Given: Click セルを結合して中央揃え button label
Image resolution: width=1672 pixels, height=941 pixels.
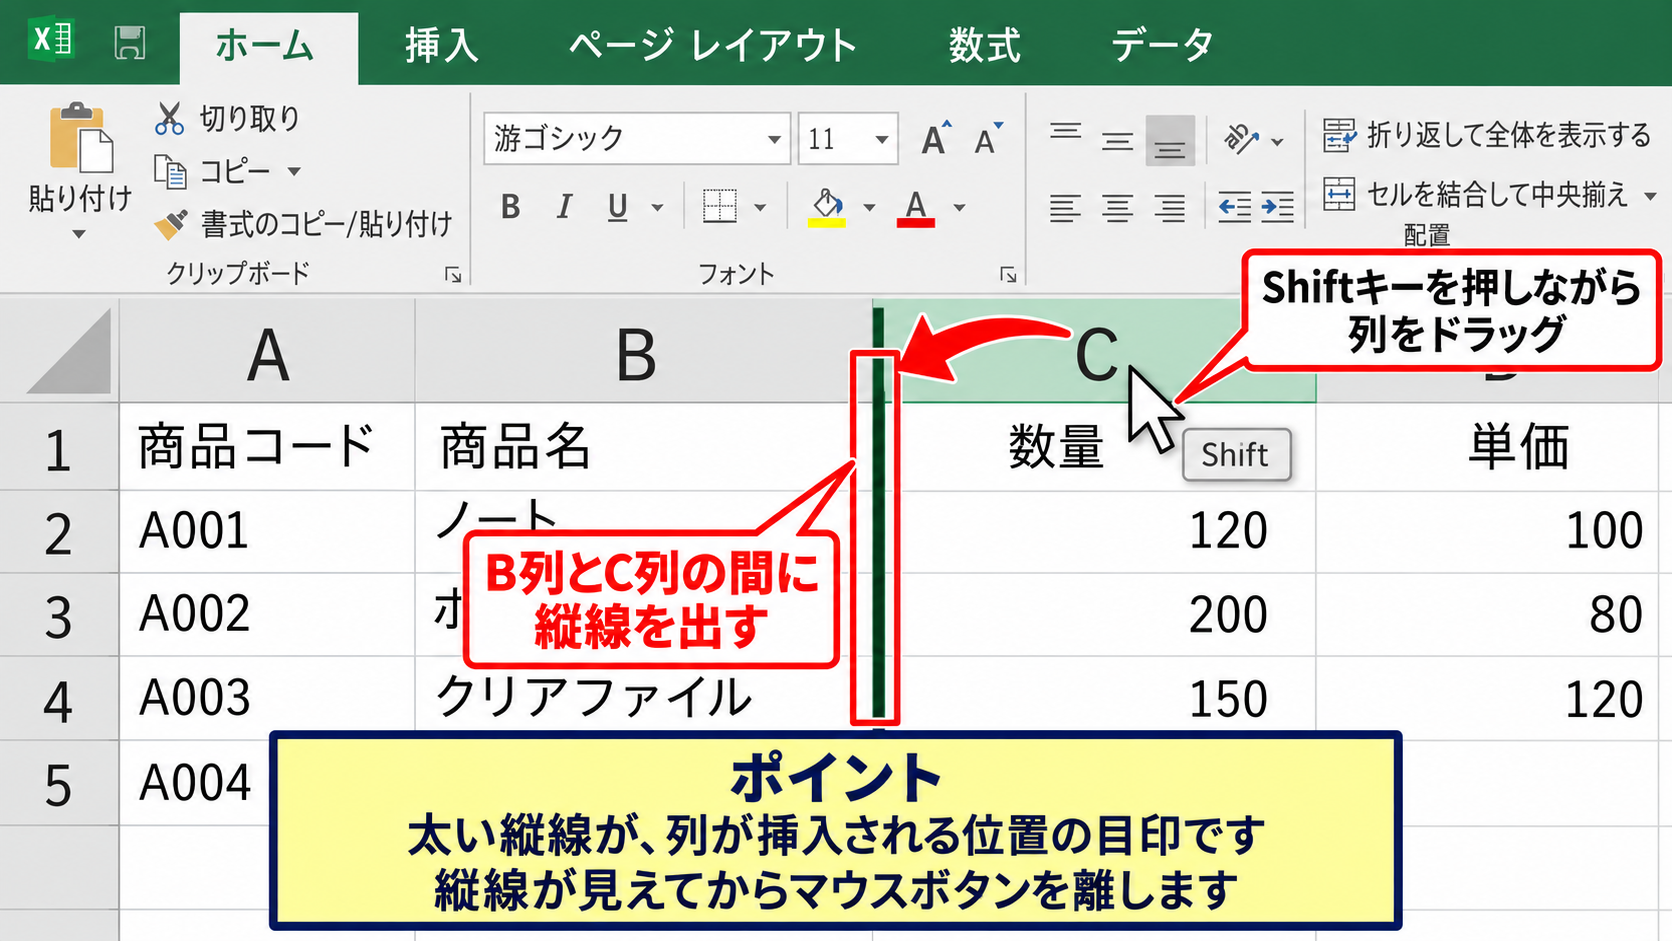Looking at the screenshot, I should [x=1497, y=194].
